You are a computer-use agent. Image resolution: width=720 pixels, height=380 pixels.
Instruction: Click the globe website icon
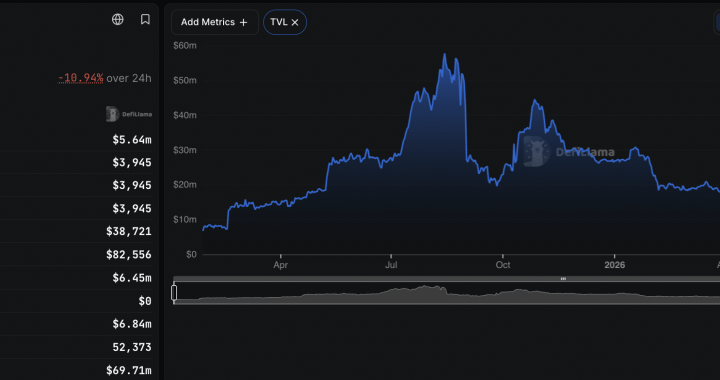(118, 19)
